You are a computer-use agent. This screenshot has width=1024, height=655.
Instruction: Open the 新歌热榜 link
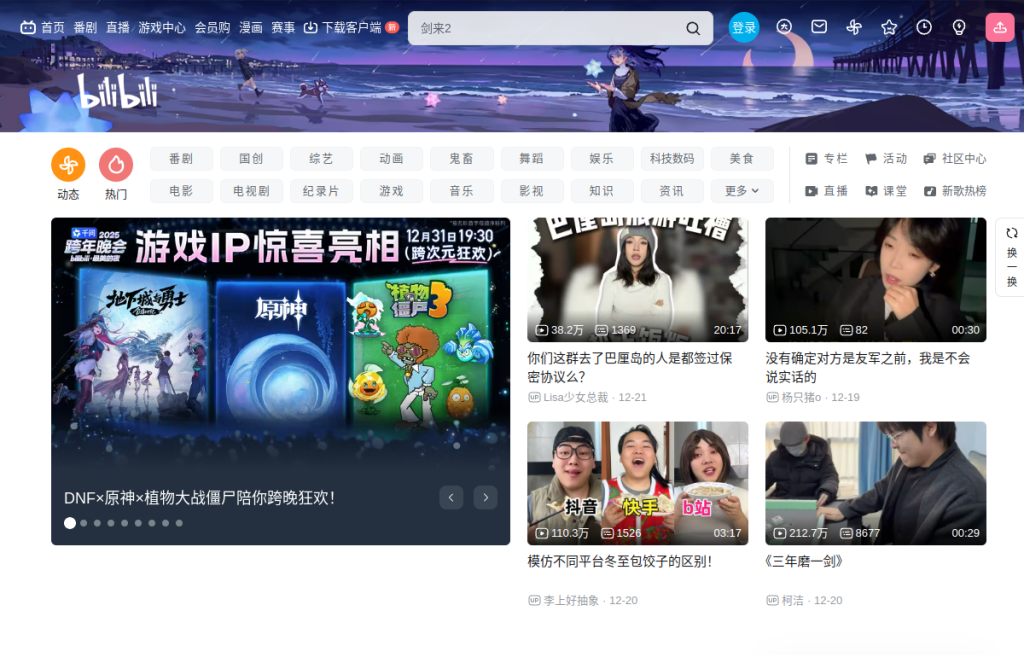click(955, 191)
